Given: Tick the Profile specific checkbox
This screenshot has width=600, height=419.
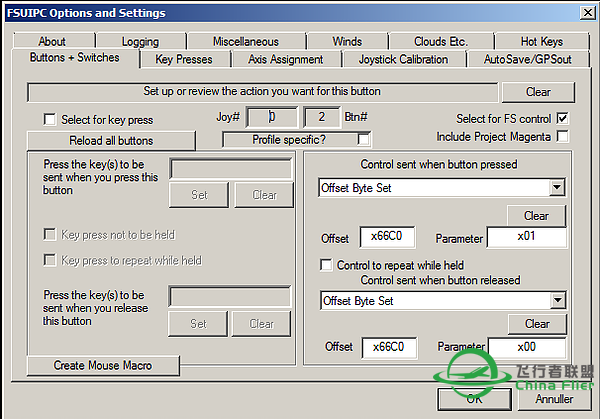Looking at the screenshot, I should point(363,139).
